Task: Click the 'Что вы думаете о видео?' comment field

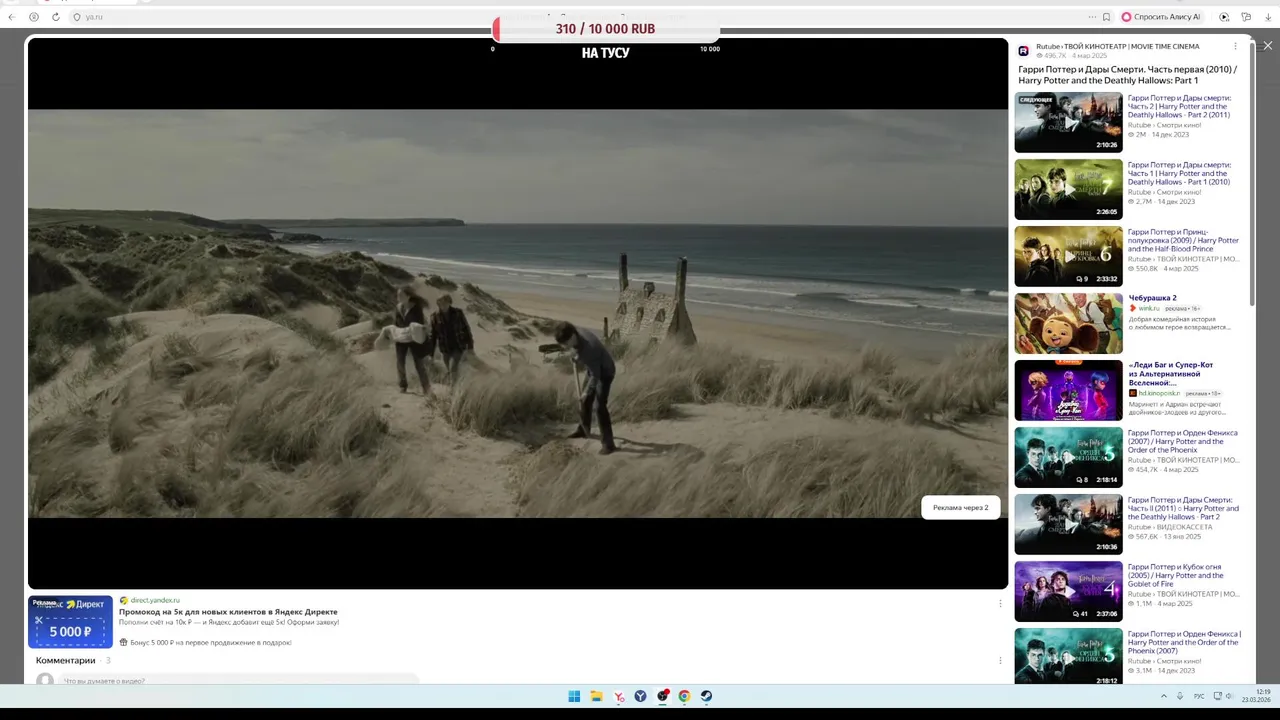Action: [x=238, y=680]
